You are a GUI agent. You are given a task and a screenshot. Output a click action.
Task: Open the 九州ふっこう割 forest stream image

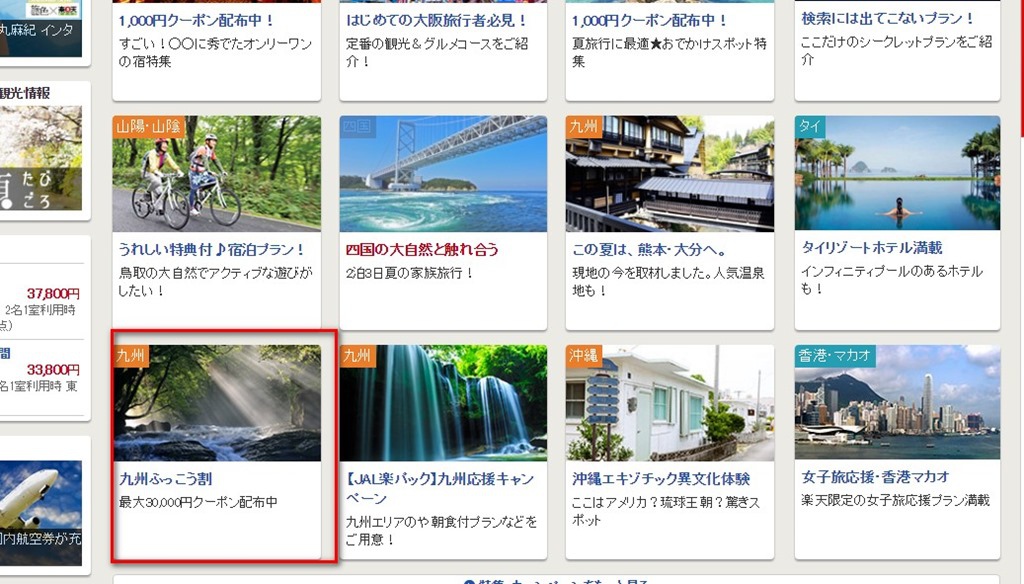coord(216,403)
